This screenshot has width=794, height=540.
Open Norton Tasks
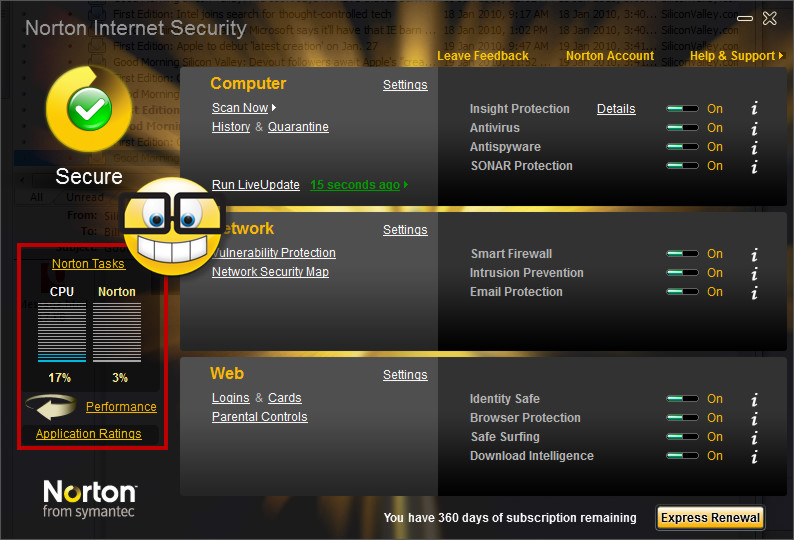tap(88, 263)
